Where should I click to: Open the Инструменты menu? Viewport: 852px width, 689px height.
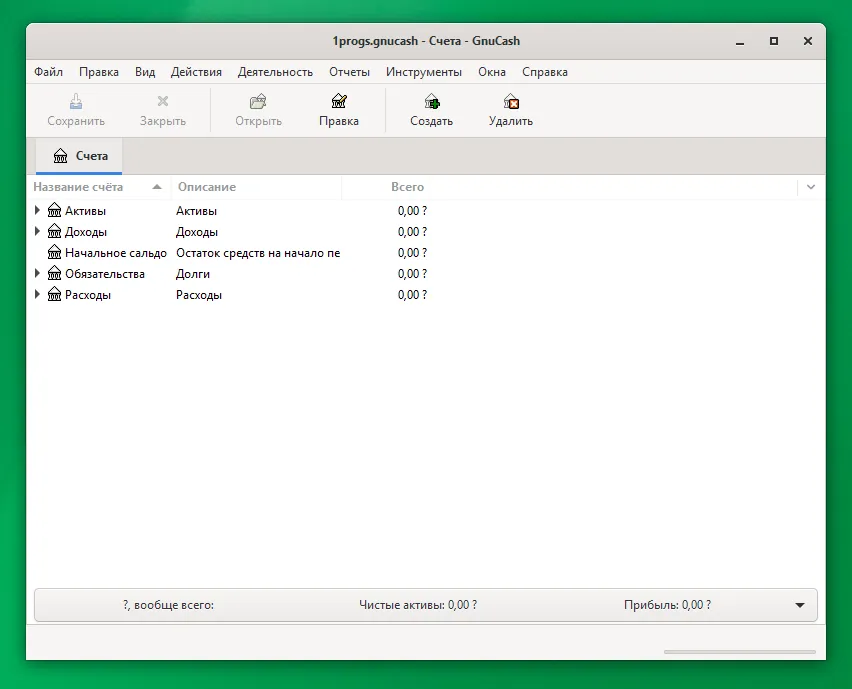coord(424,72)
